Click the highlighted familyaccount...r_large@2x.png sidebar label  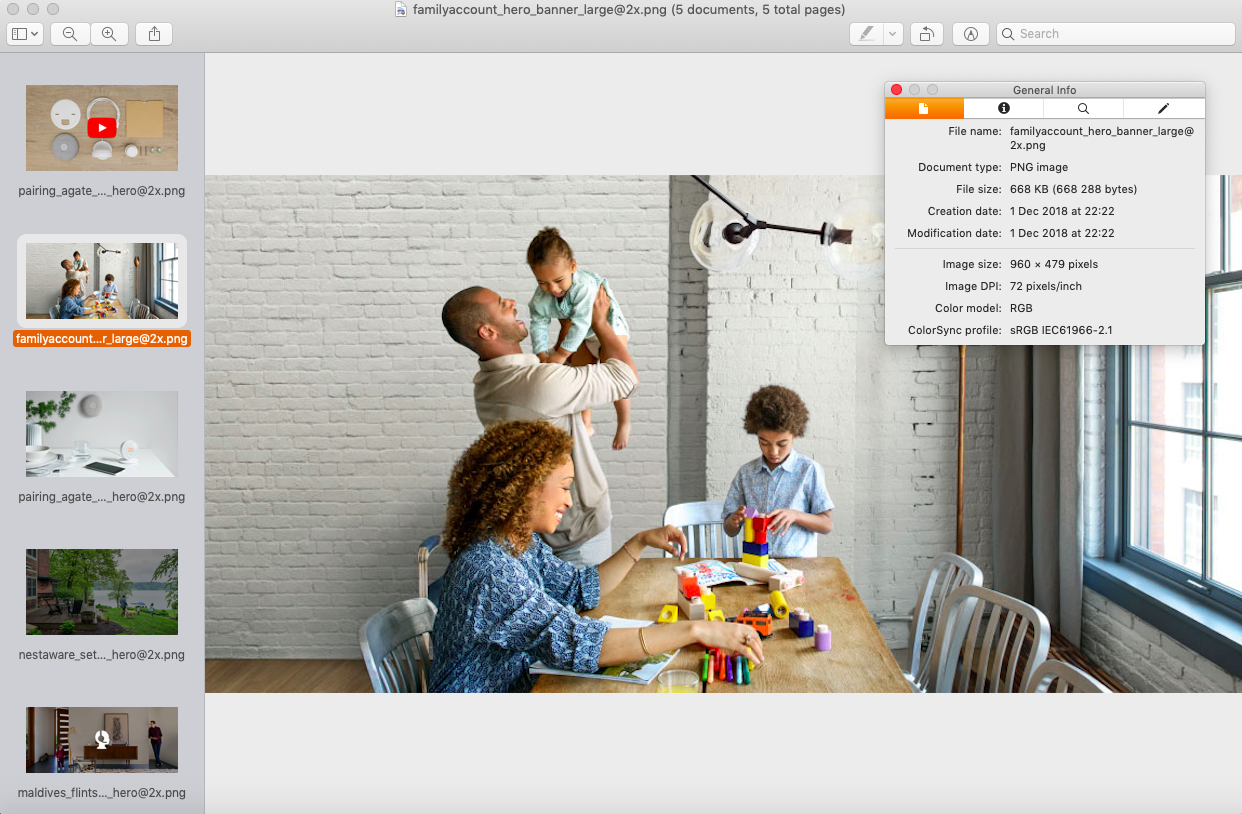[102, 339]
